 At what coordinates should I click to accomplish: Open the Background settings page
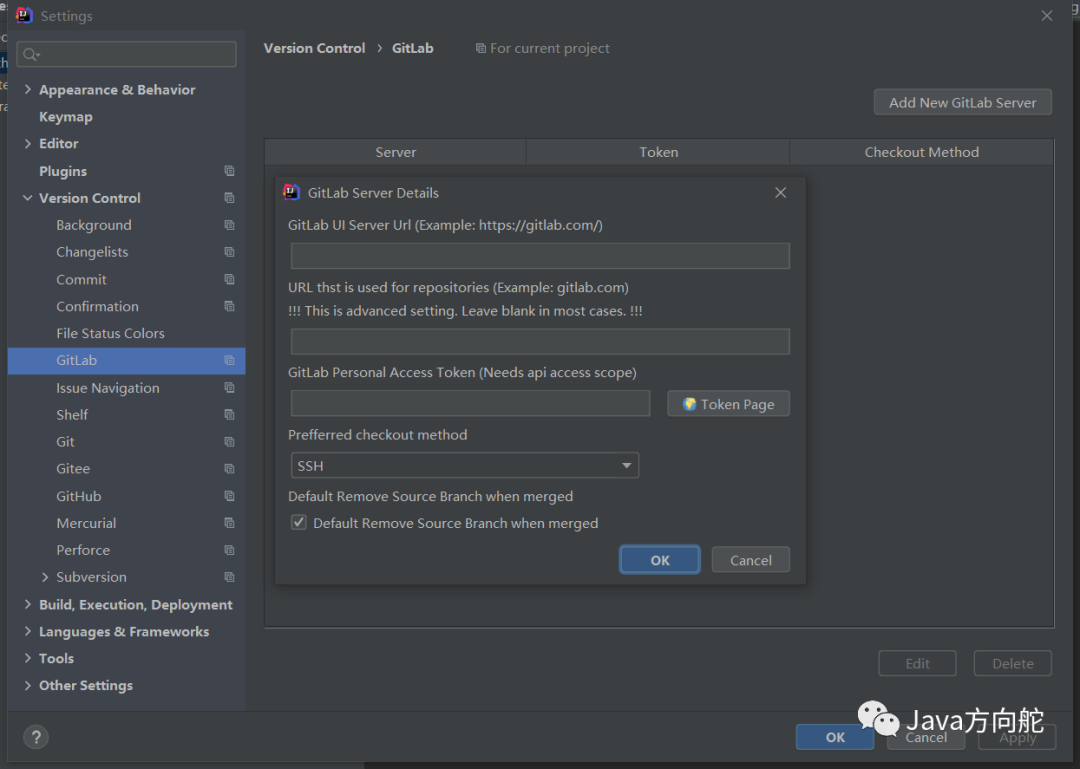pos(94,225)
